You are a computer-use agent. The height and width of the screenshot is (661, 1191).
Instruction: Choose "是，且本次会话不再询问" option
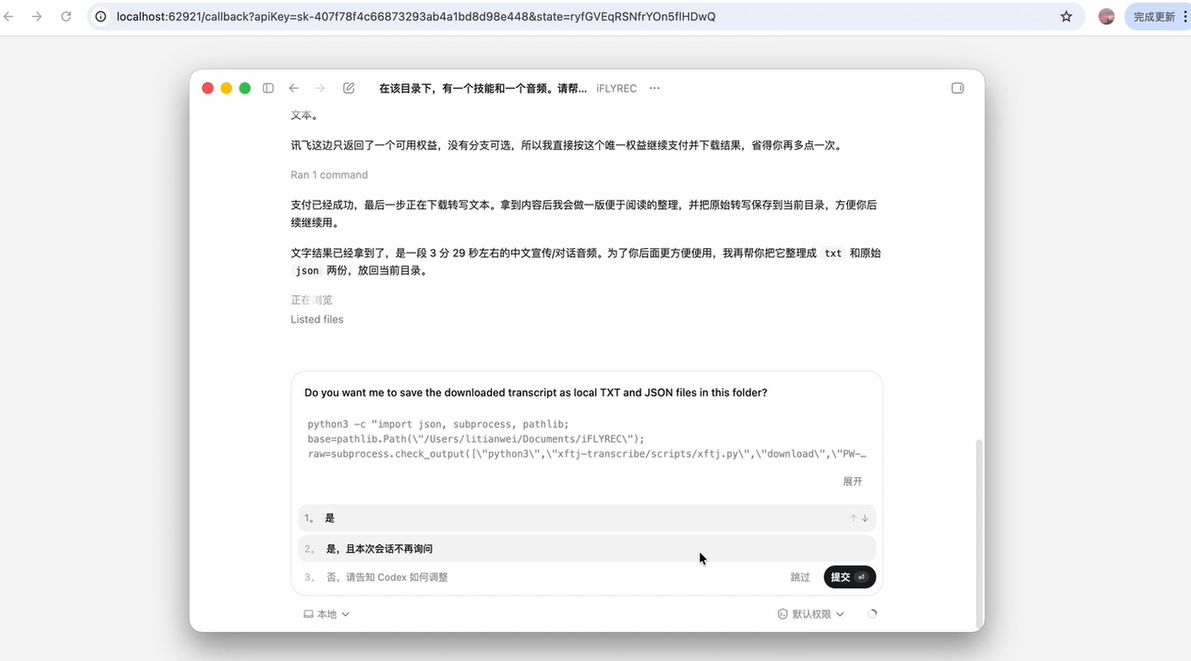586,549
